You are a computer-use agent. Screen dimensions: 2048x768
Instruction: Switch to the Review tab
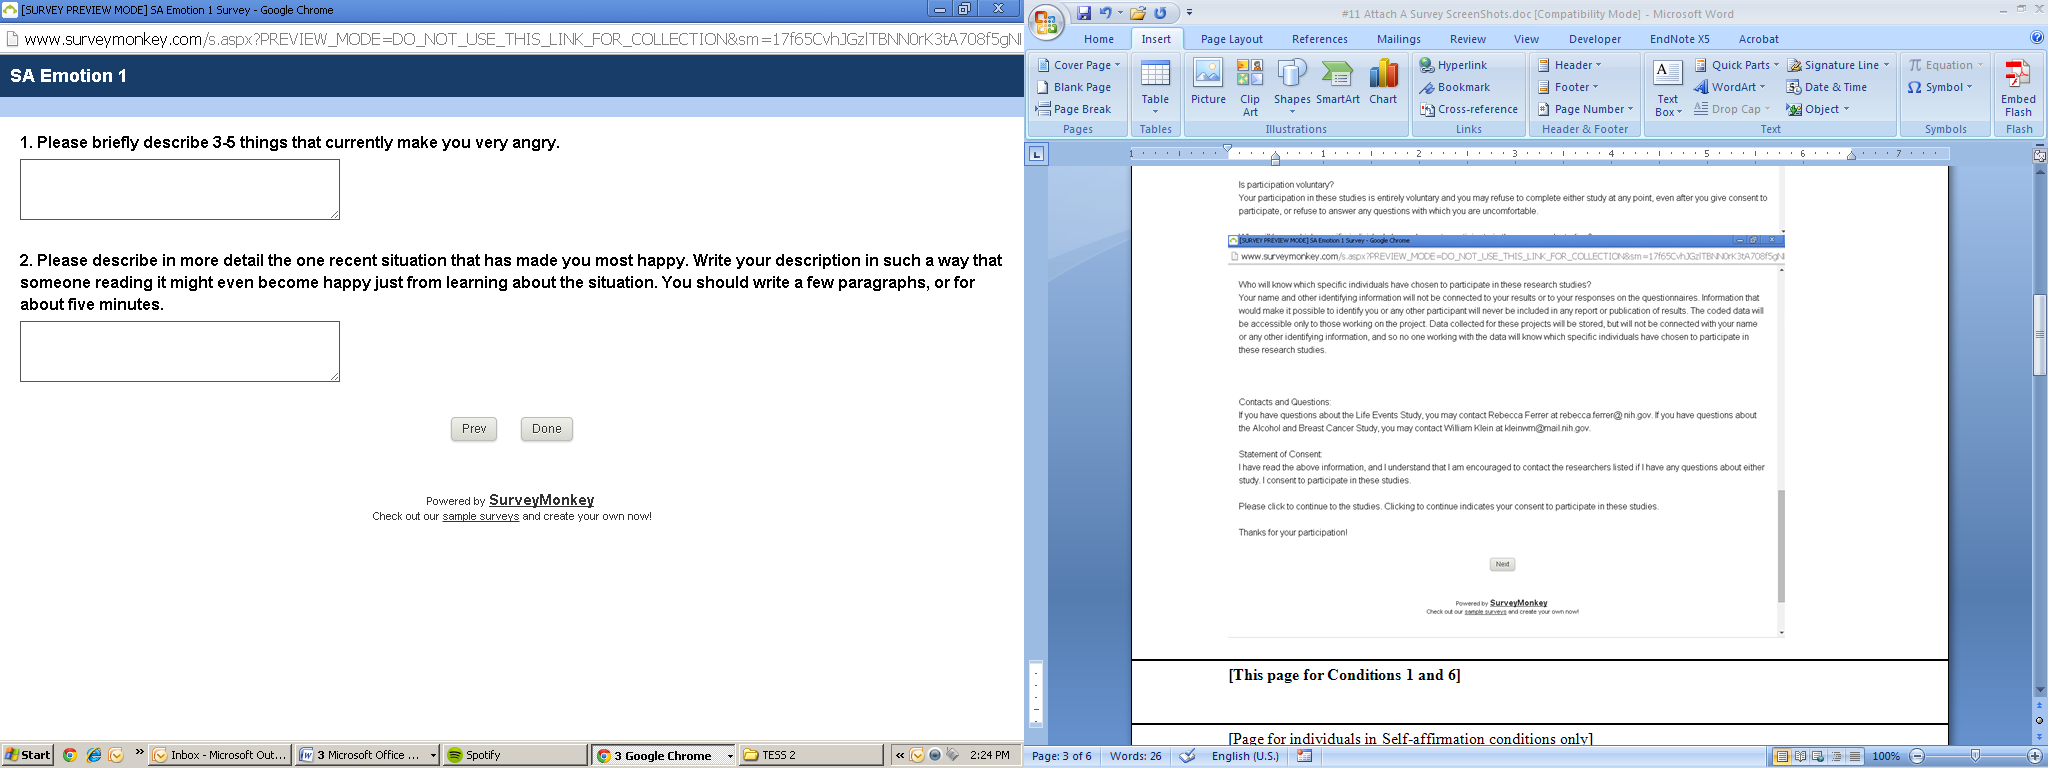[x=1468, y=39]
